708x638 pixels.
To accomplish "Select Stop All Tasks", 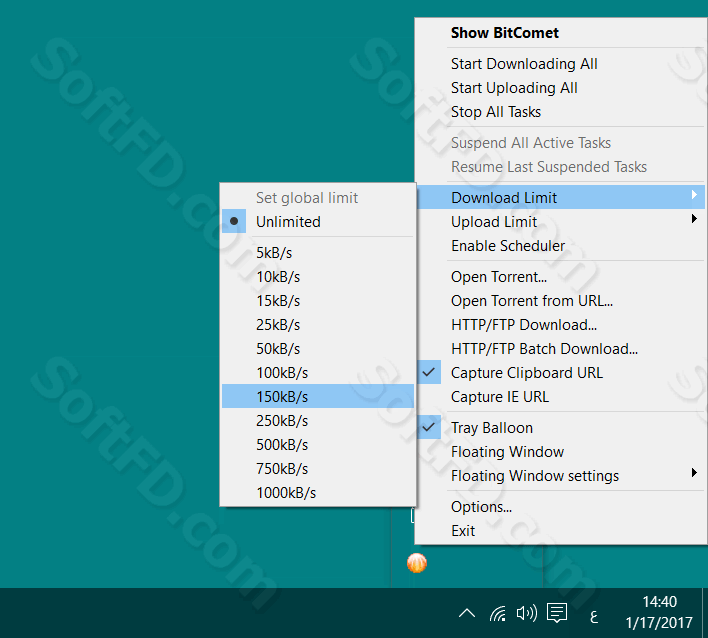I will tap(560, 112).
